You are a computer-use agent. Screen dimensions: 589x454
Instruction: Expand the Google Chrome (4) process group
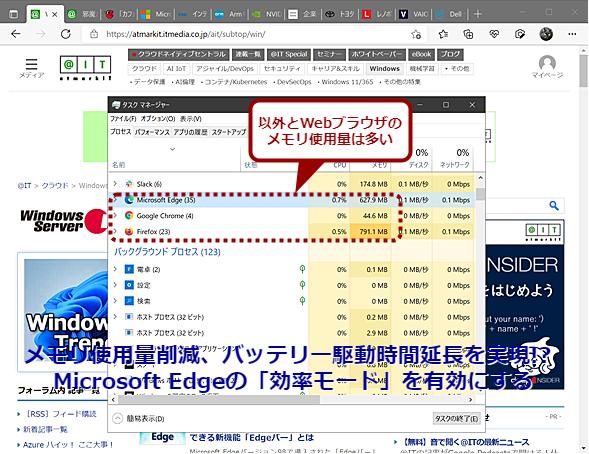(x=115, y=216)
